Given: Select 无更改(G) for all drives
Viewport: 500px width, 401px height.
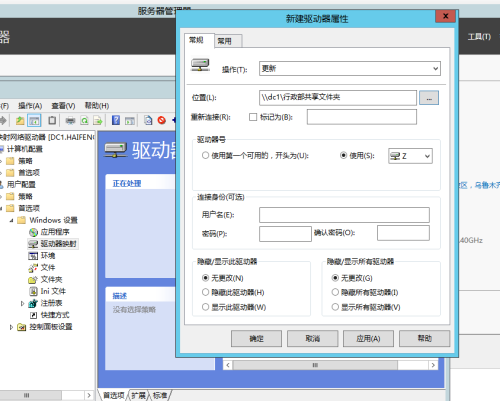Looking at the screenshot, I should click(x=335, y=278).
